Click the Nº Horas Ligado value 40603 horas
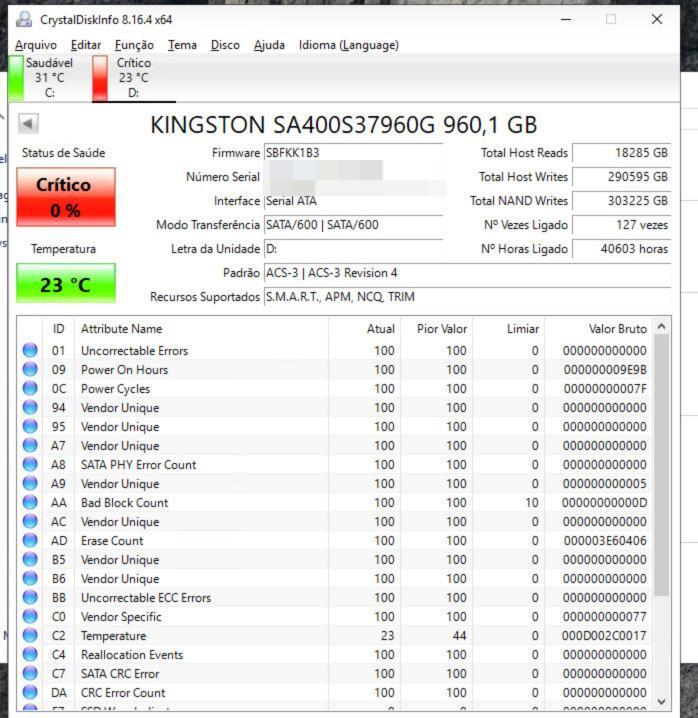698x718 pixels. pyautogui.click(x=622, y=249)
